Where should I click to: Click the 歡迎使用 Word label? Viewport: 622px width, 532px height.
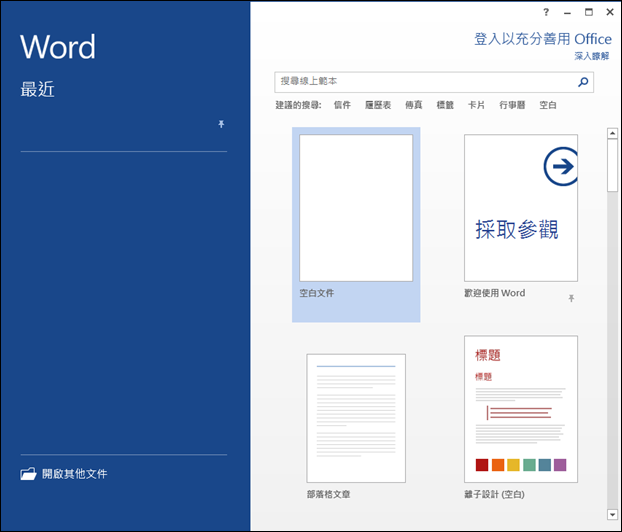[x=495, y=293]
